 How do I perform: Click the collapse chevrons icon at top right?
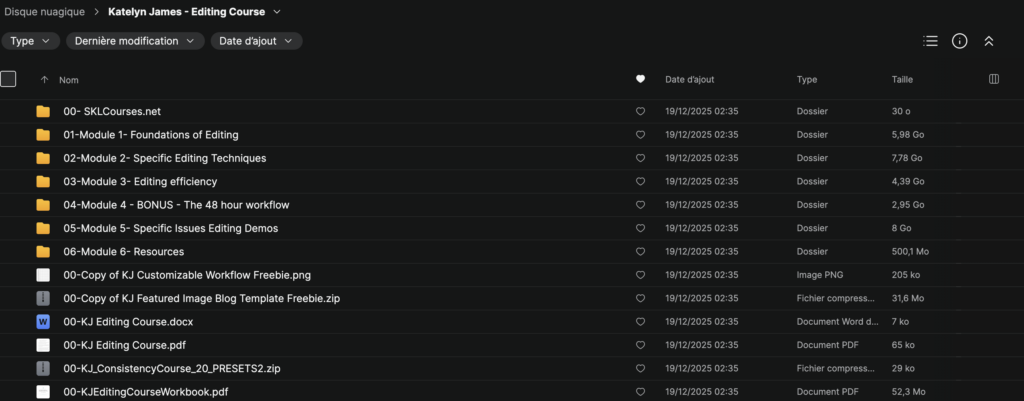(x=988, y=41)
